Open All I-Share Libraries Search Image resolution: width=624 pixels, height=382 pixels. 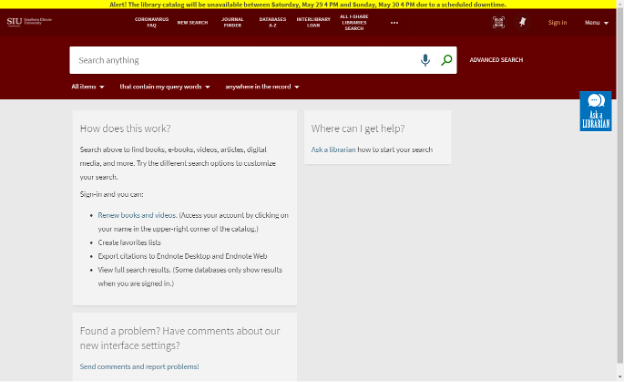pos(354,22)
